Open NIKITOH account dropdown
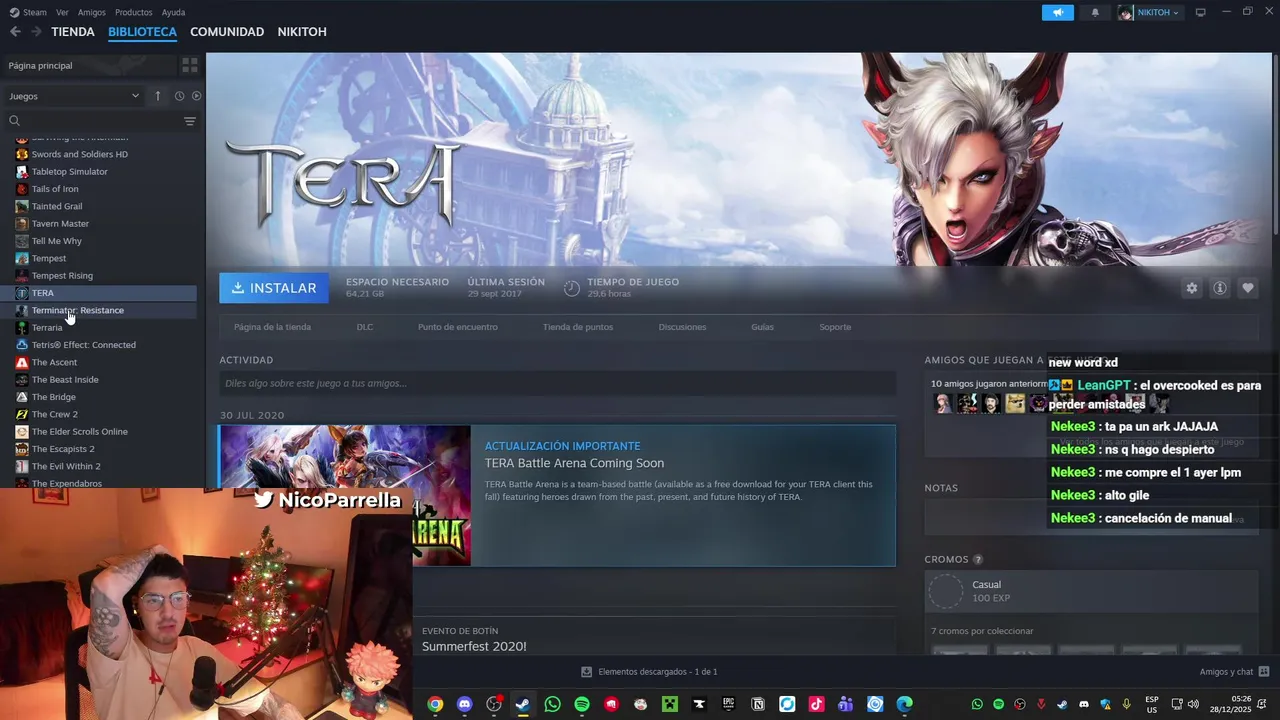The width and height of the screenshot is (1280, 720). (x=1149, y=12)
